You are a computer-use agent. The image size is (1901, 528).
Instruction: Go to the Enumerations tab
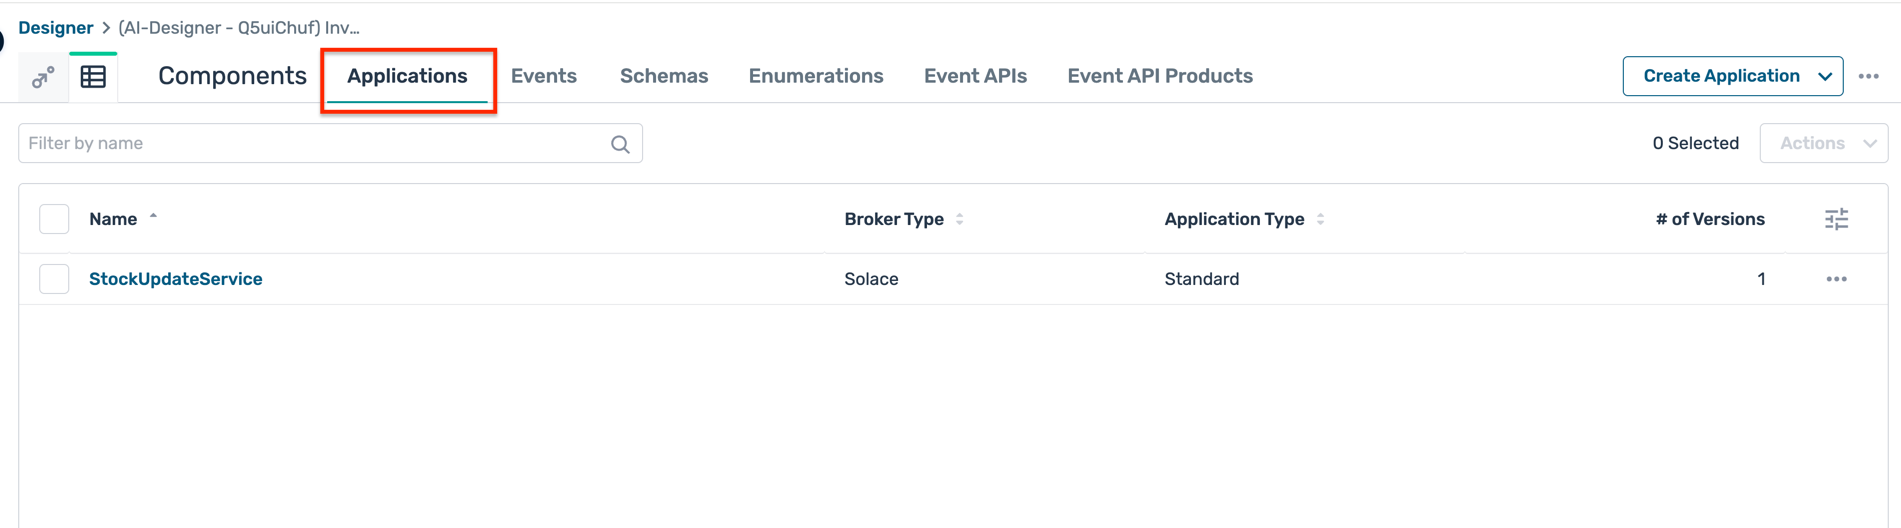pos(815,76)
